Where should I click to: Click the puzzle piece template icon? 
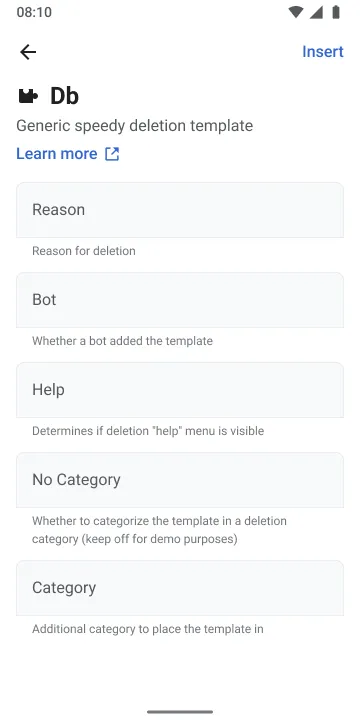point(28,96)
